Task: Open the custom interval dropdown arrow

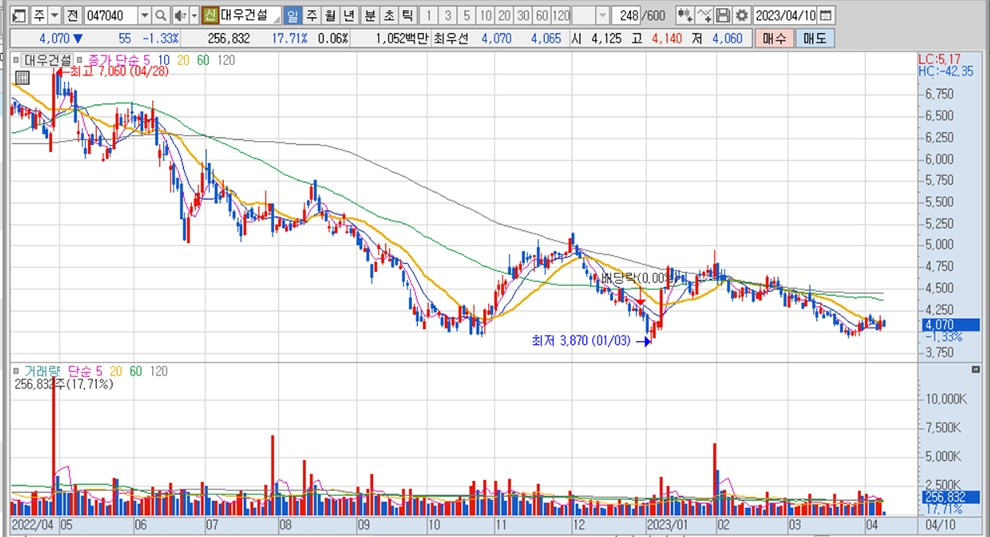Action: (602, 15)
